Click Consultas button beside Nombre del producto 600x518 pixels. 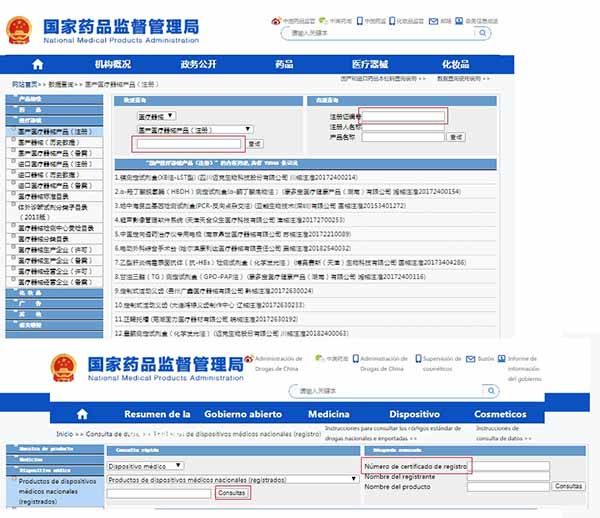[568, 486]
